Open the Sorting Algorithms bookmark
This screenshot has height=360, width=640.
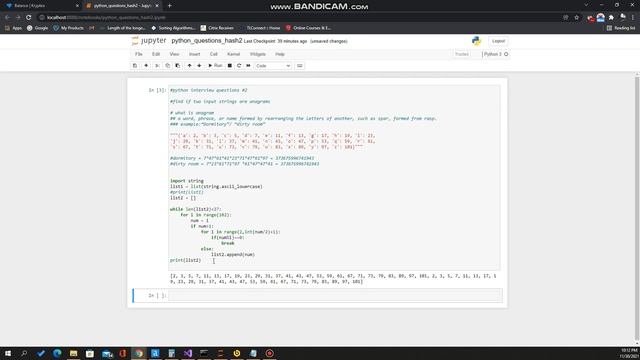(173, 28)
